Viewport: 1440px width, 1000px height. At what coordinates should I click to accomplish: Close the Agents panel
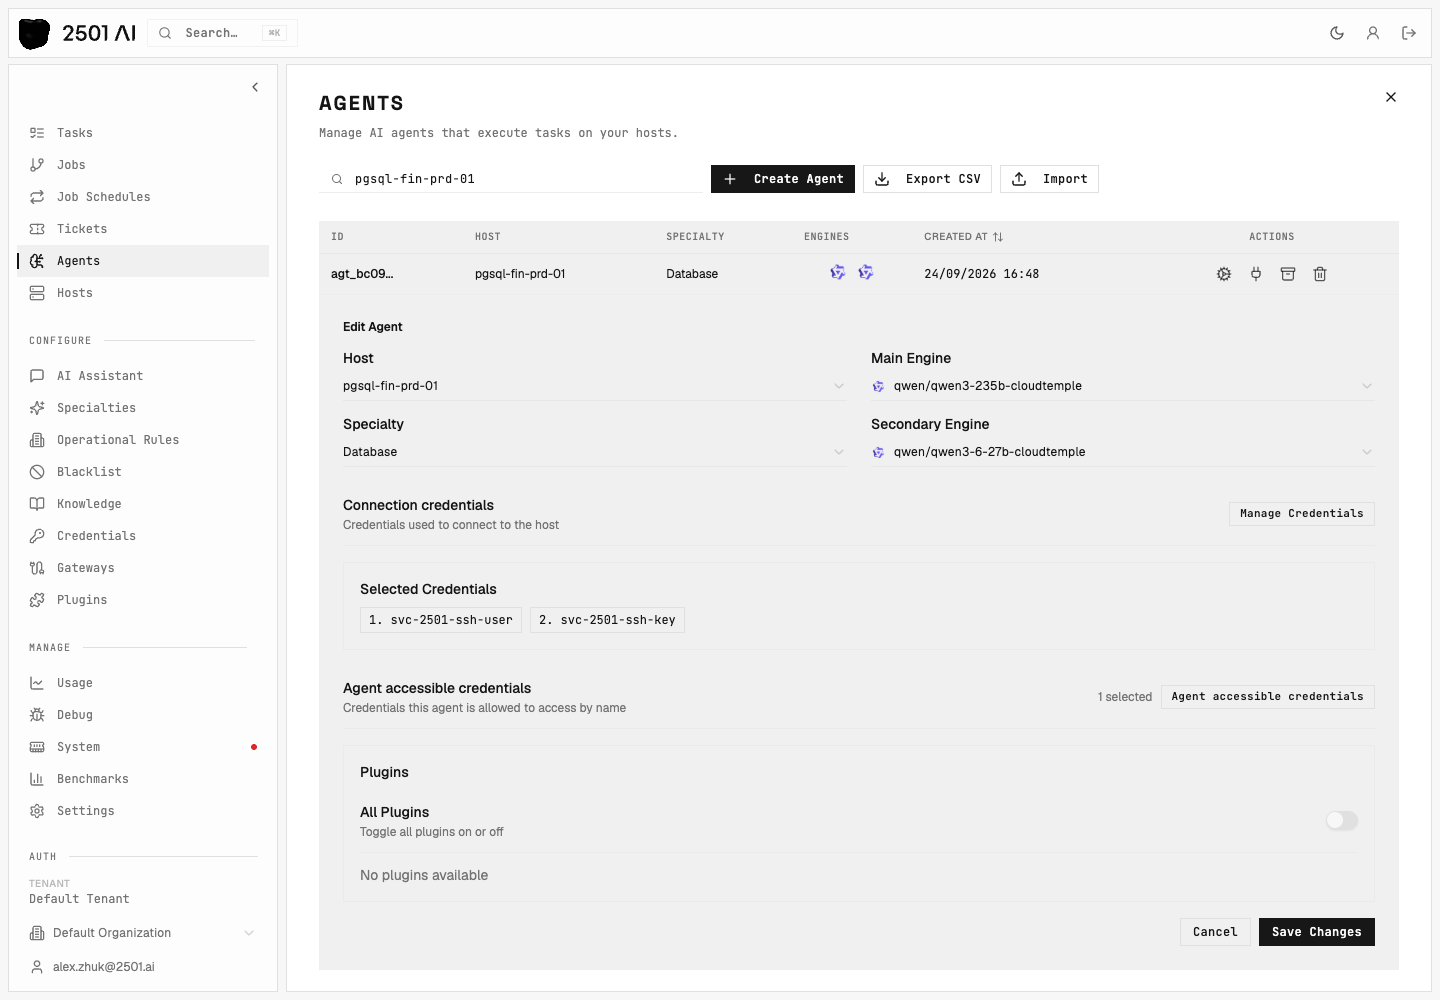click(1391, 97)
